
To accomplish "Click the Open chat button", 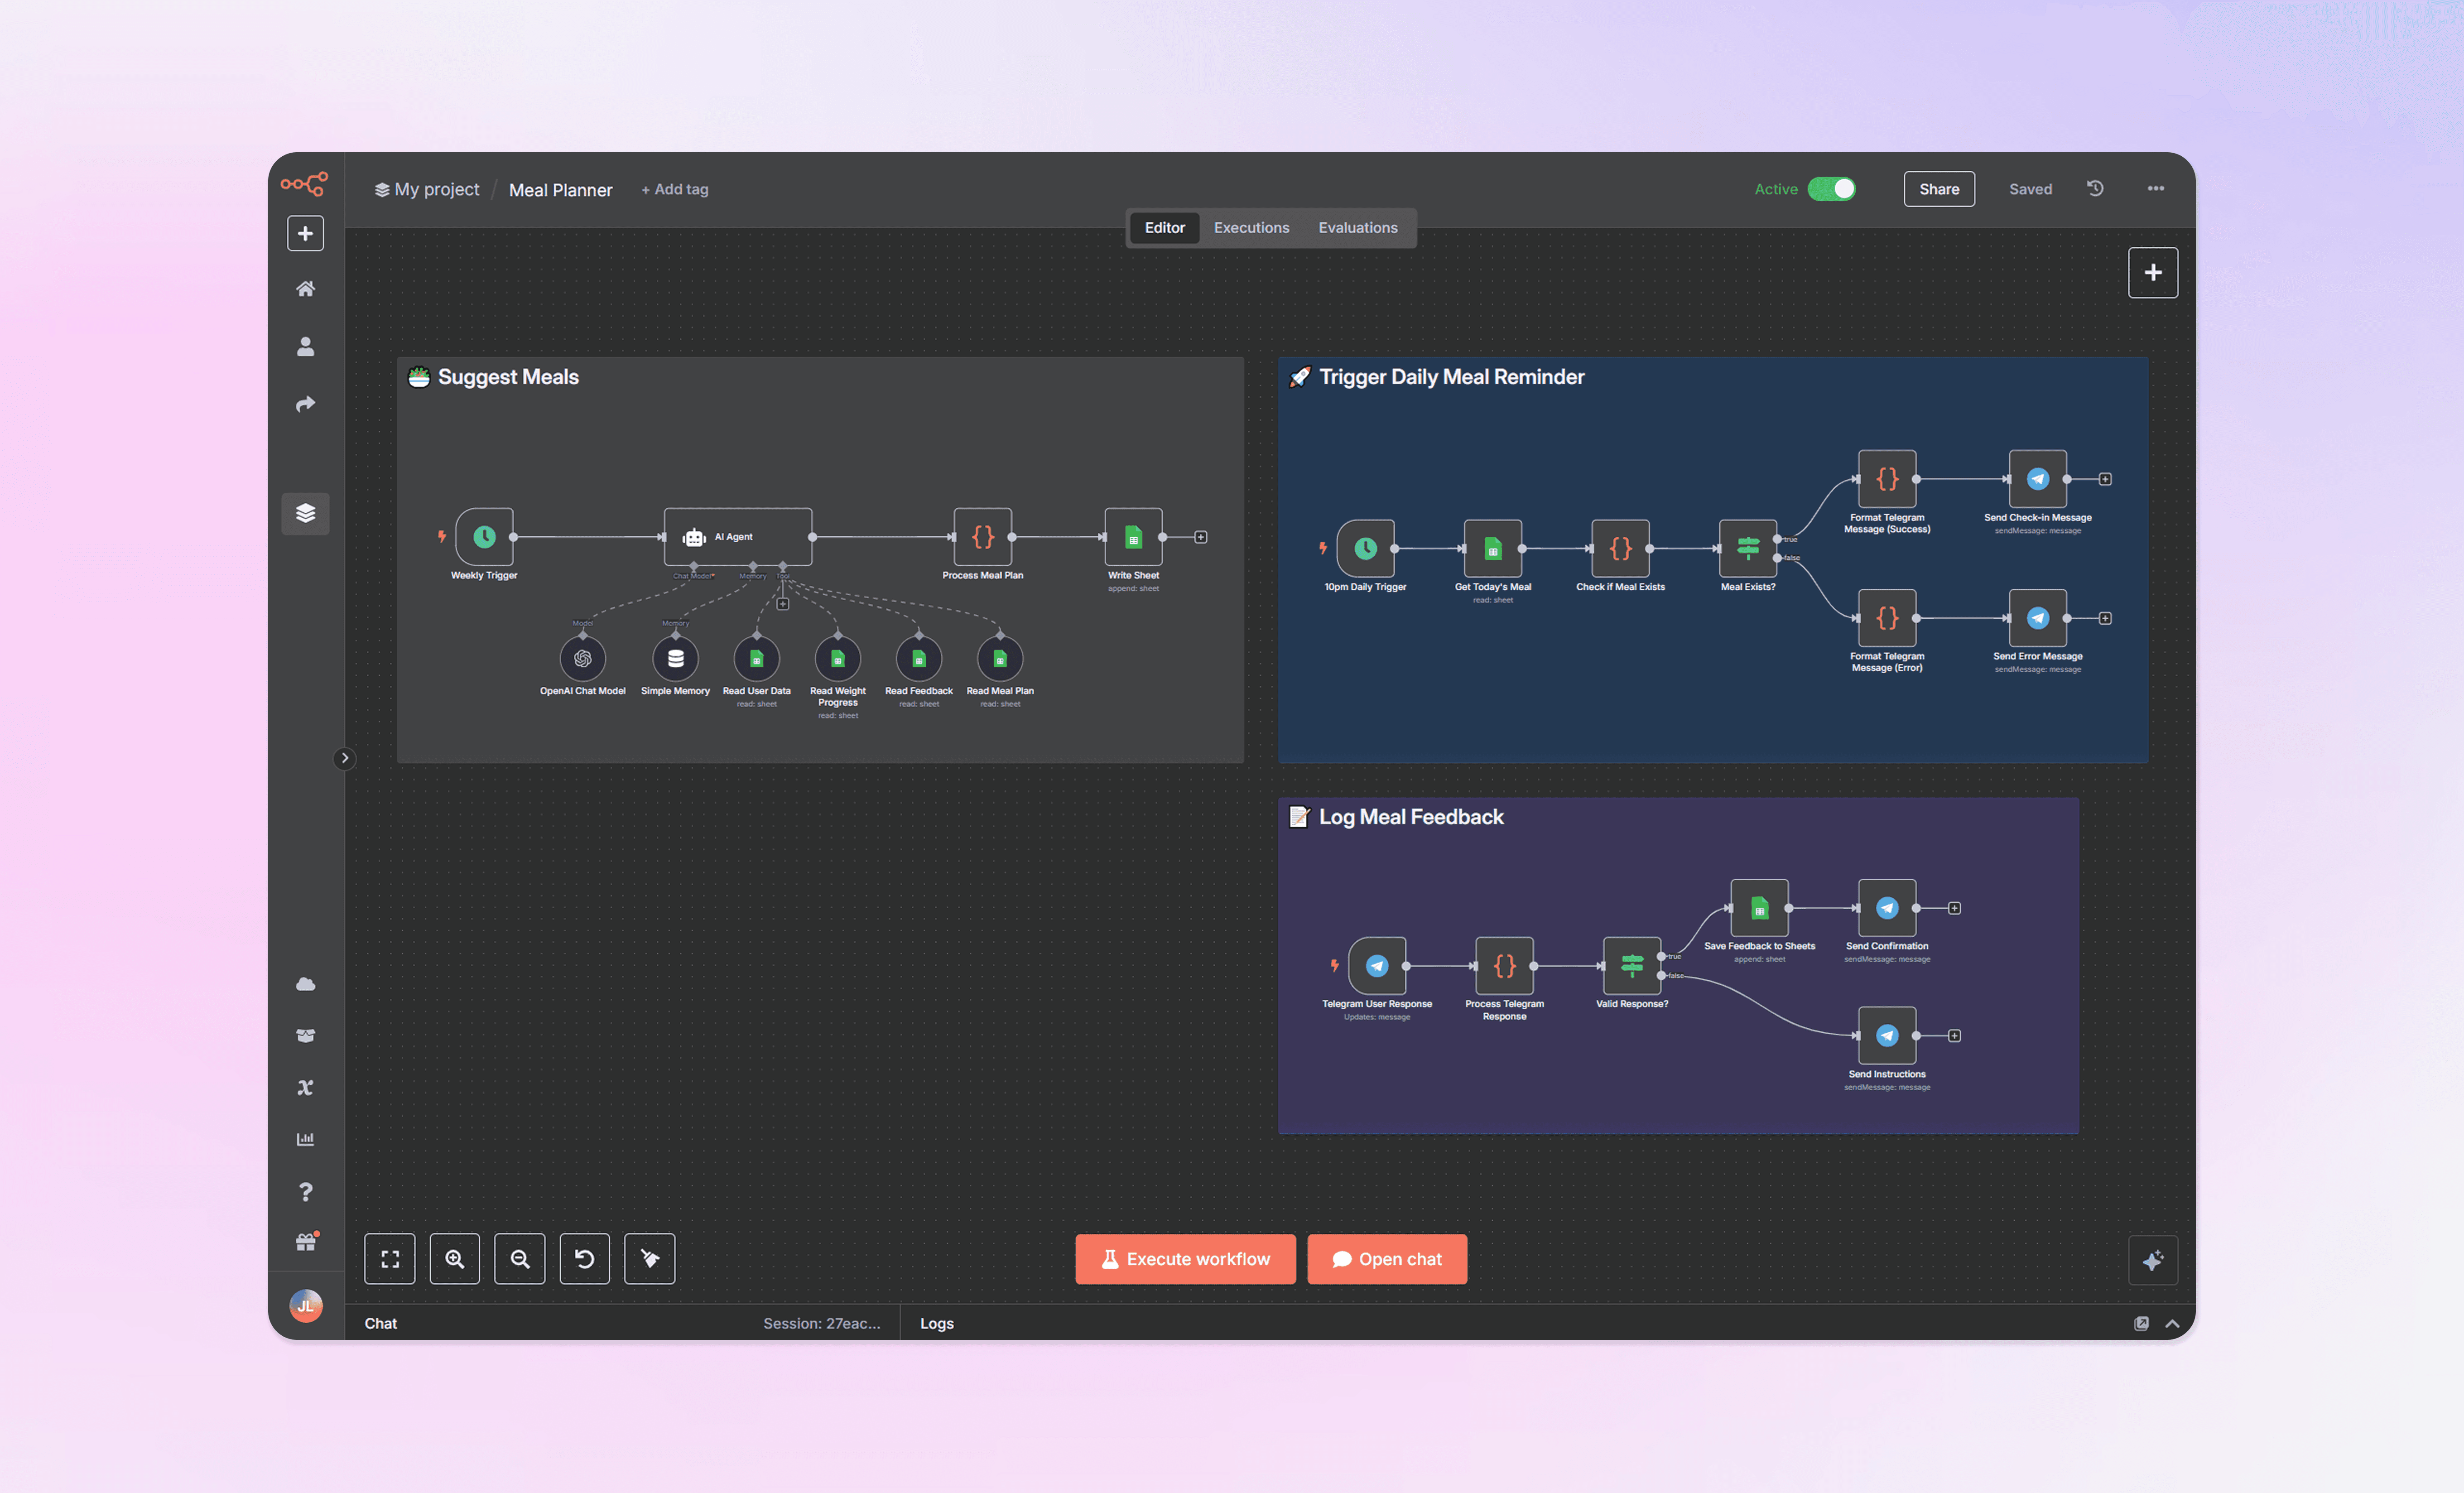I will [x=1386, y=1259].
